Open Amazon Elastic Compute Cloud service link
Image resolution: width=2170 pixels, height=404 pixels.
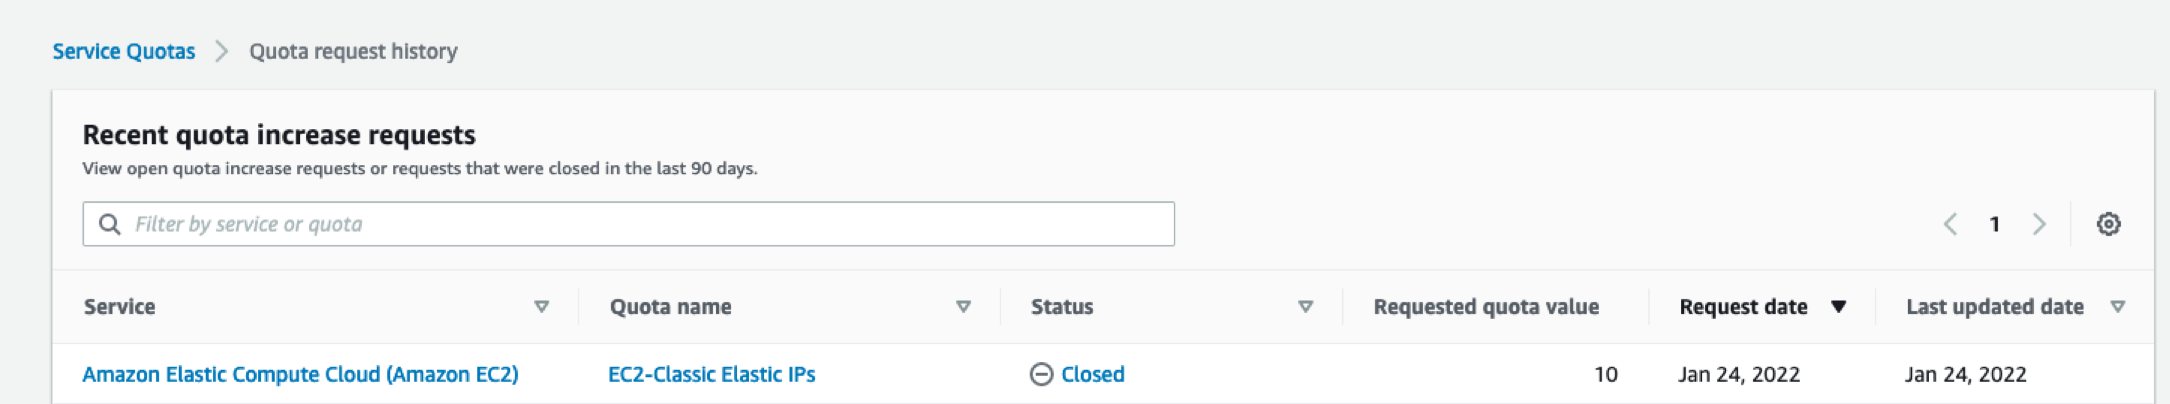tap(300, 374)
